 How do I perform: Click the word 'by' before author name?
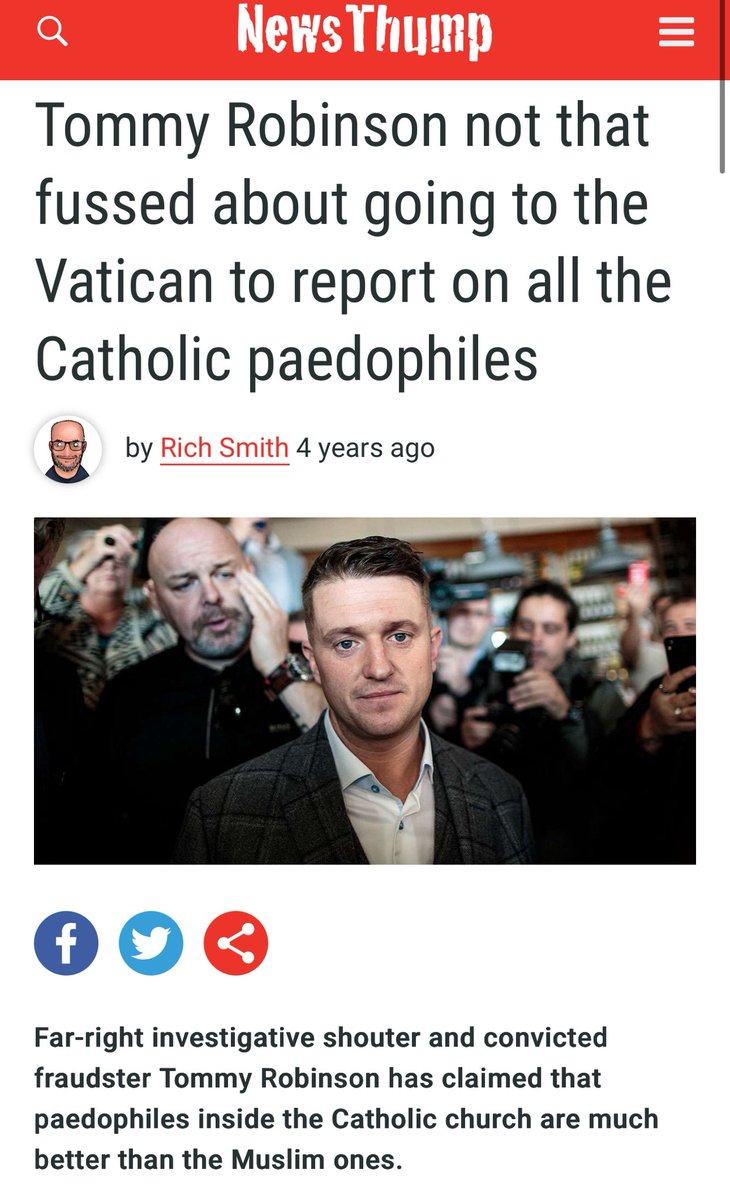[139, 448]
